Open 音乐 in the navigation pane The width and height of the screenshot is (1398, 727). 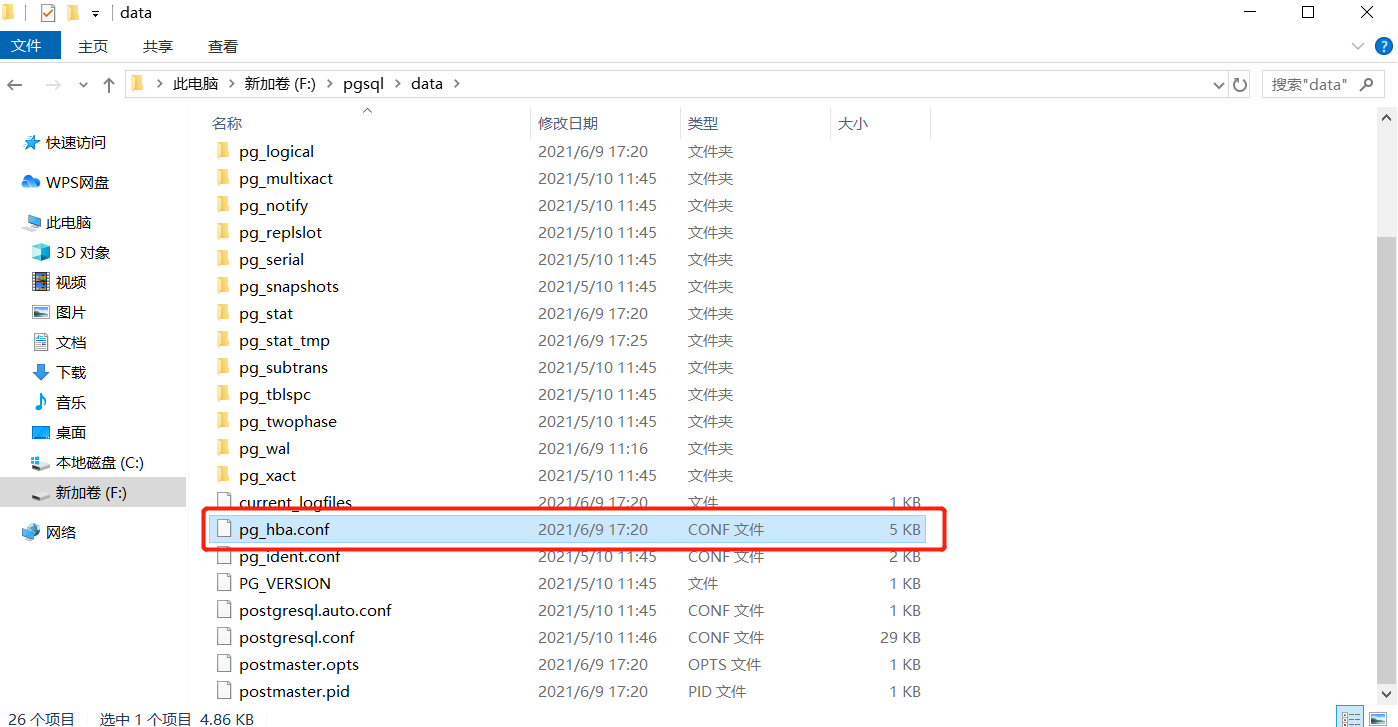[x=70, y=402]
